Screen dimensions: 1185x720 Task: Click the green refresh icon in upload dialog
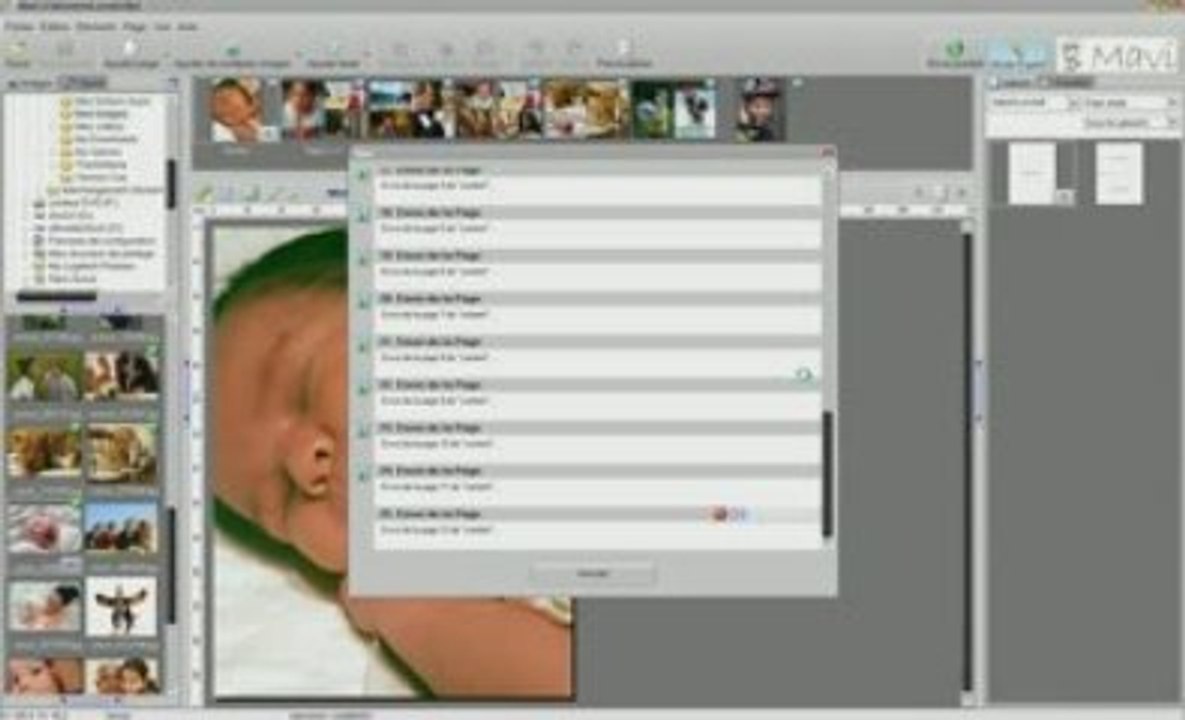pyautogui.click(x=803, y=374)
